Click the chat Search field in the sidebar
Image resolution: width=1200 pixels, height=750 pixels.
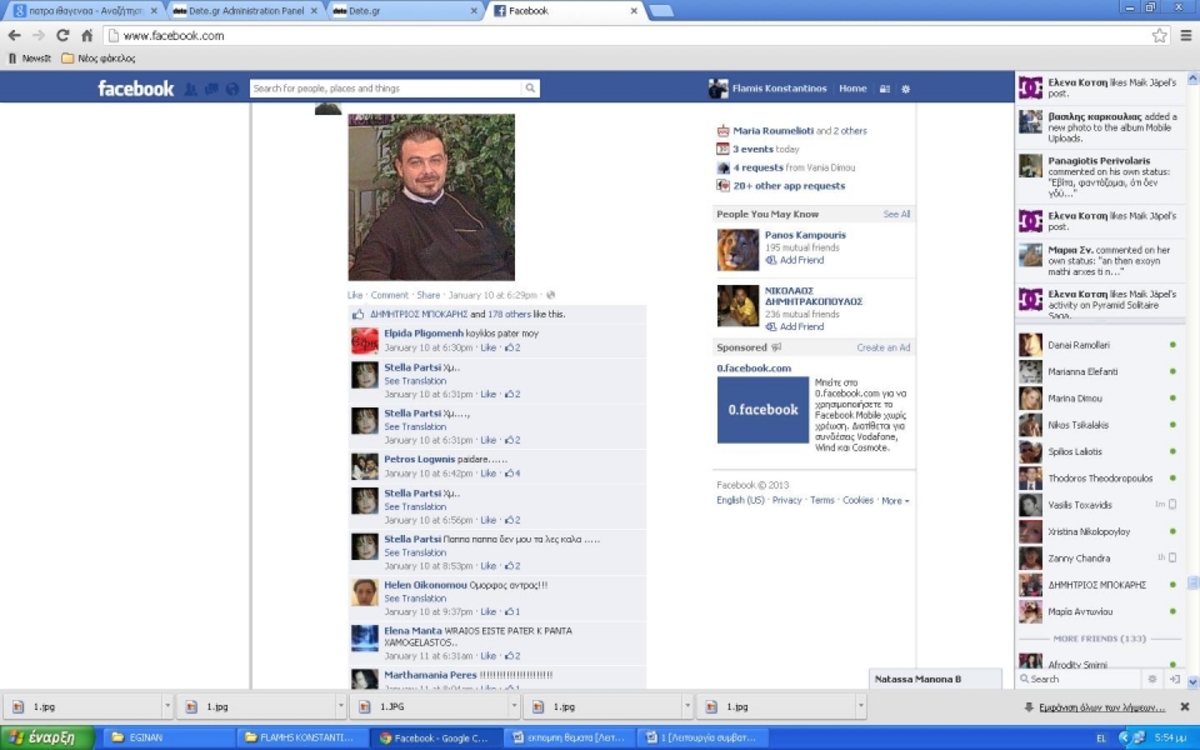coord(1080,679)
